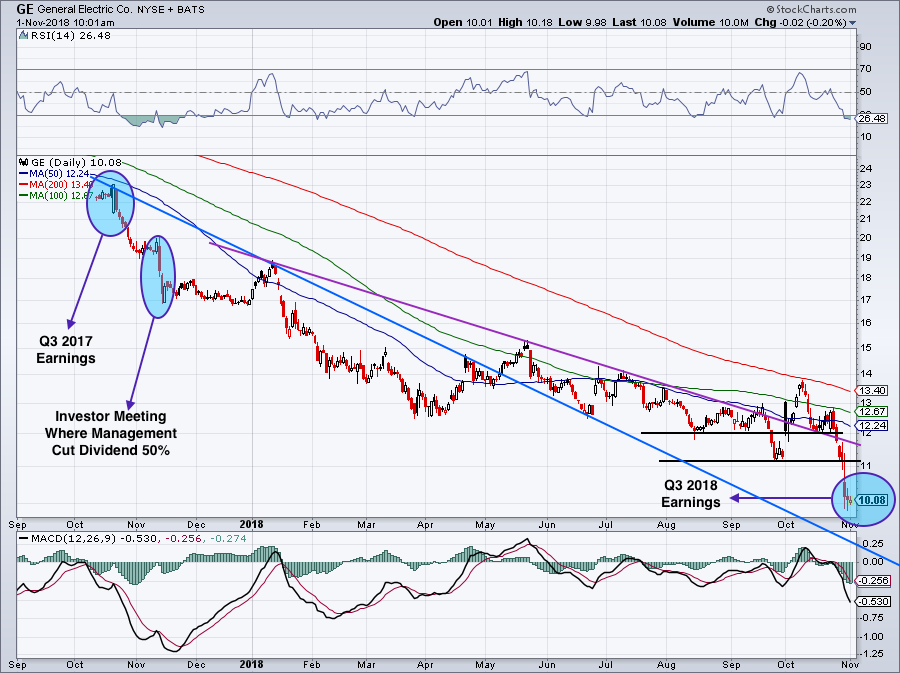900x673 pixels.
Task: Click the Chg -0.02 (-0.20%) value
Action: [800, 22]
